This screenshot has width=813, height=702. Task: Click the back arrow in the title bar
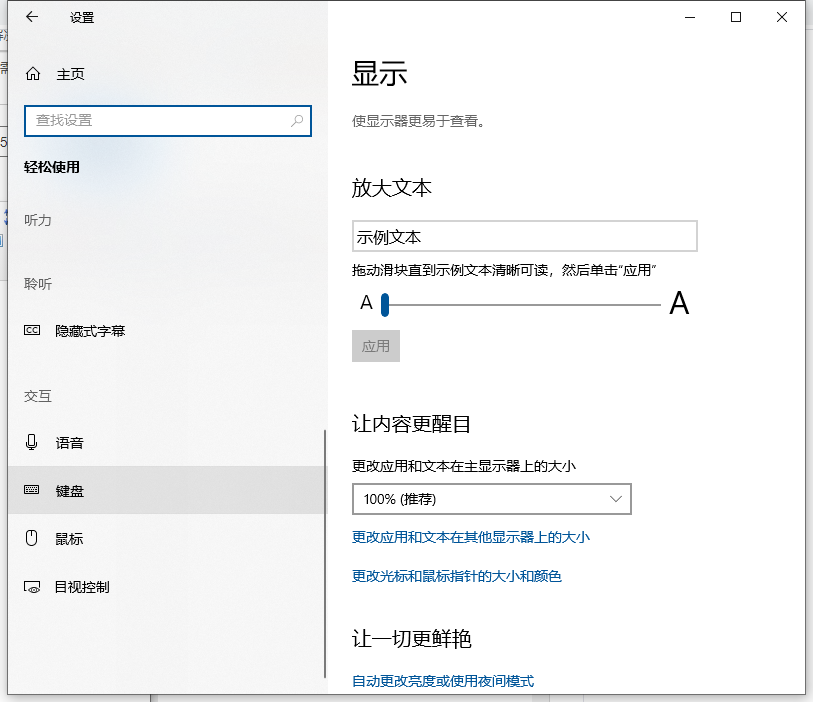tap(32, 17)
